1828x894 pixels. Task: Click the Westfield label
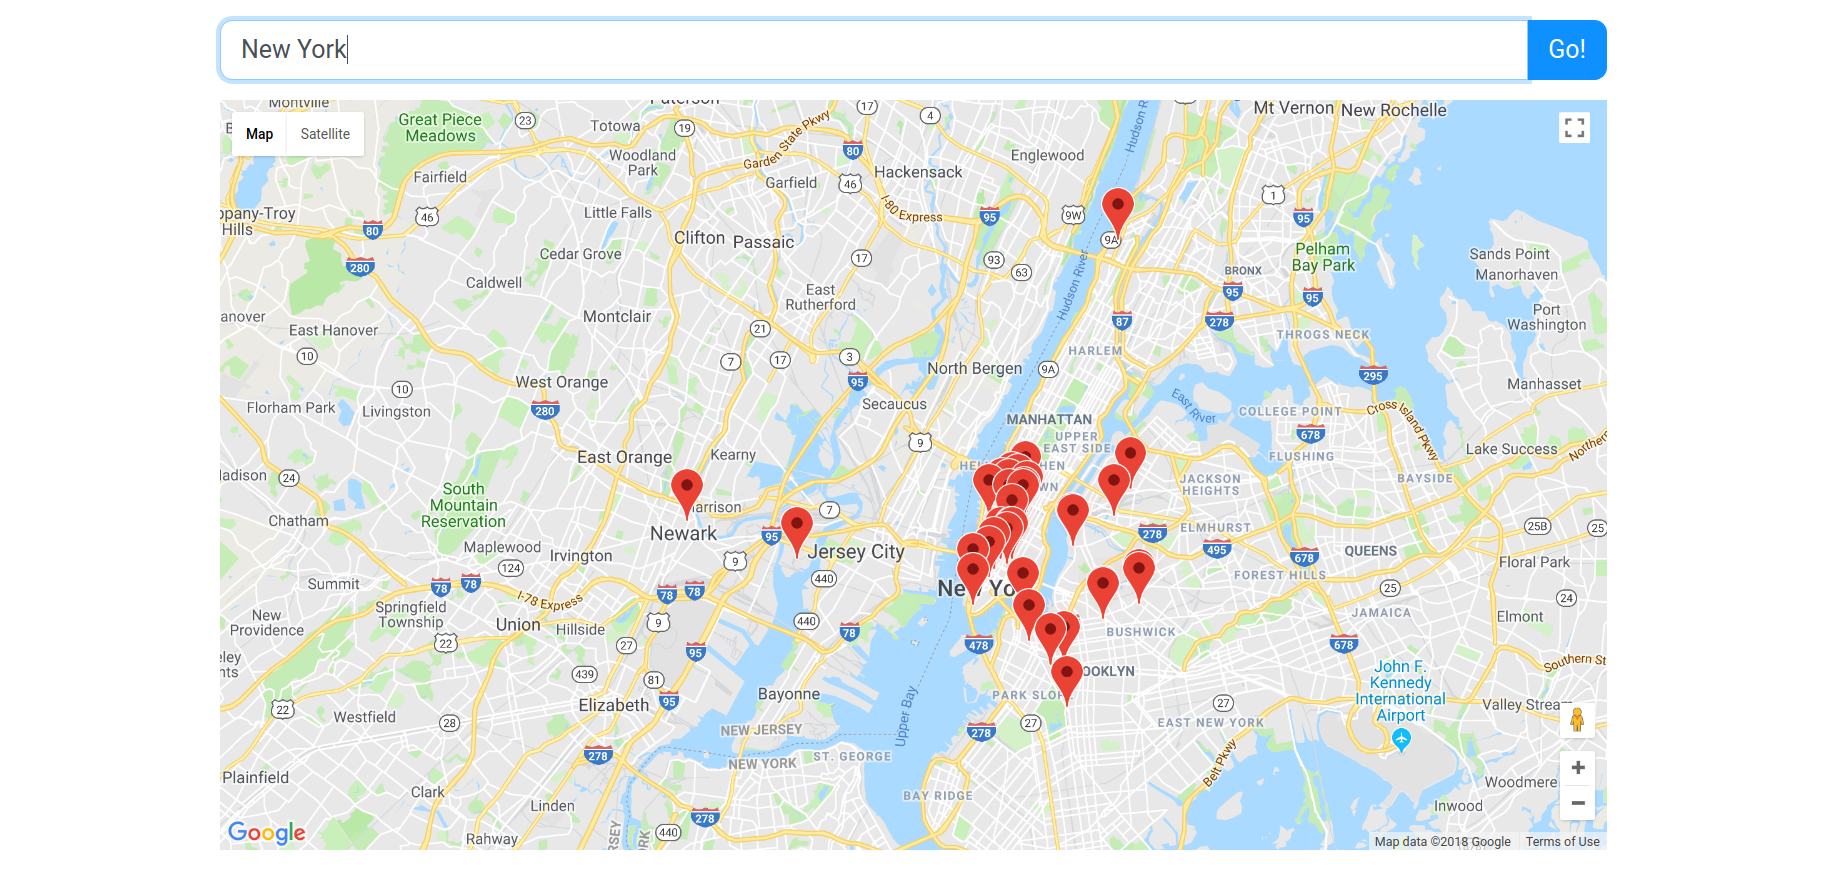(x=364, y=717)
